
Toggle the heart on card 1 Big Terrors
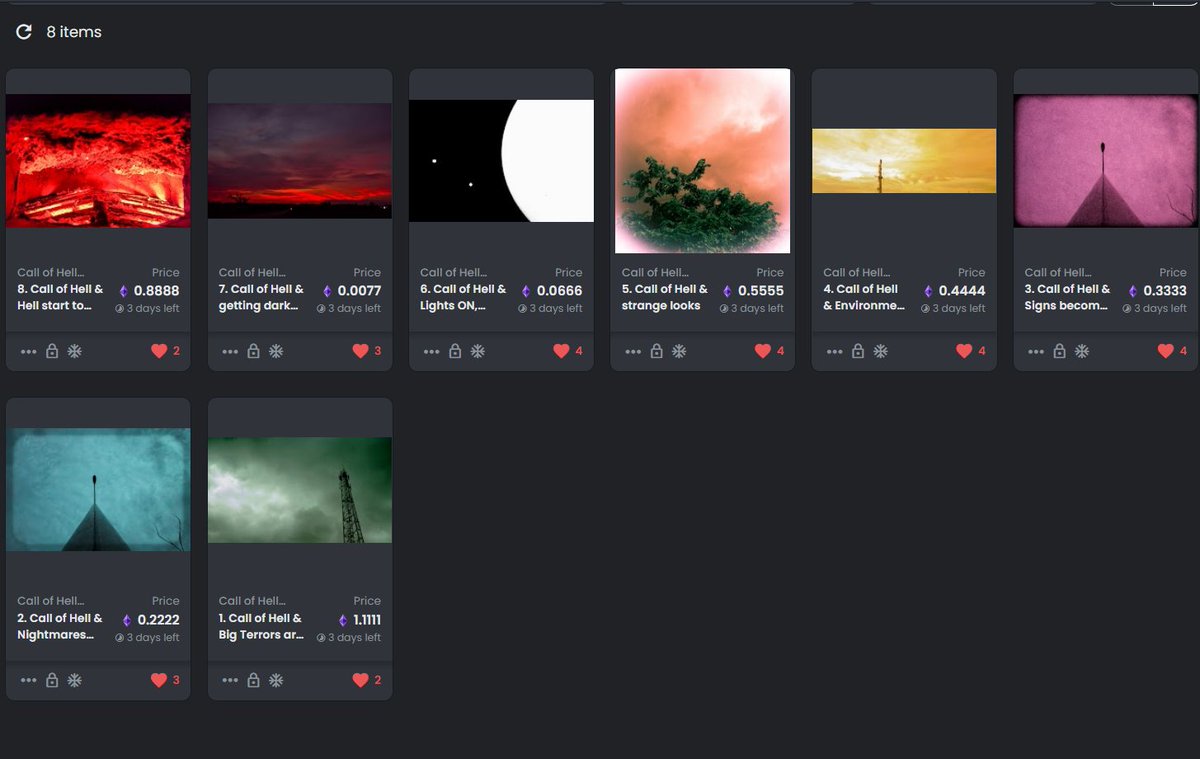(360, 680)
